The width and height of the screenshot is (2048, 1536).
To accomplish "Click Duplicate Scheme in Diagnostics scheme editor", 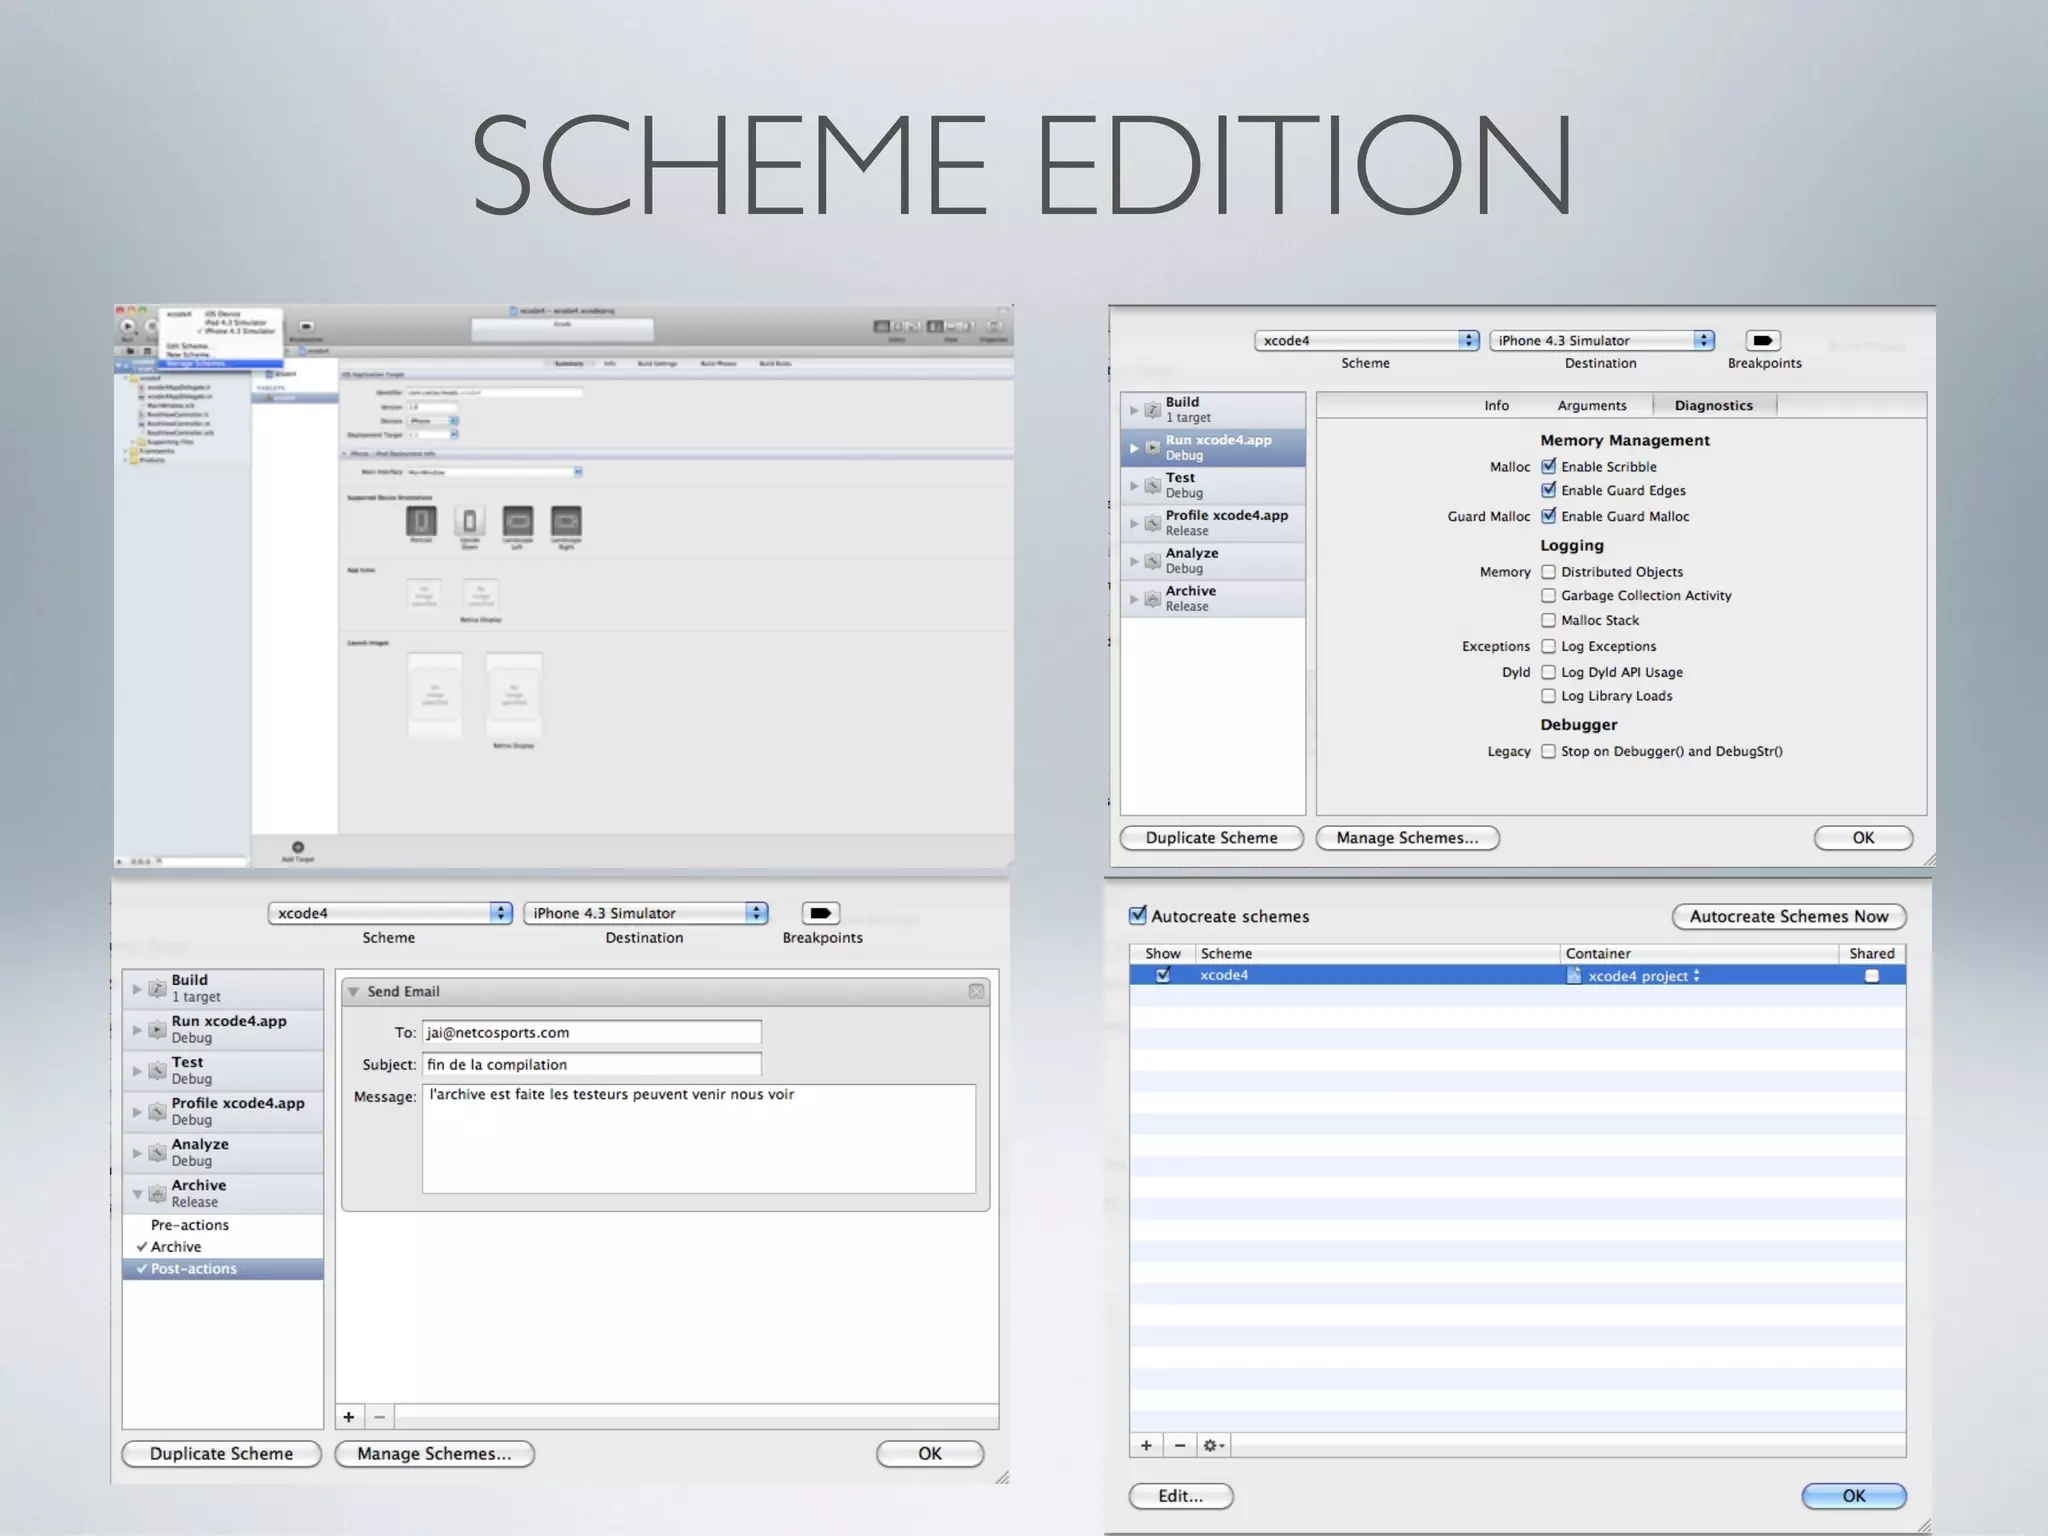I will click(1211, 838).
